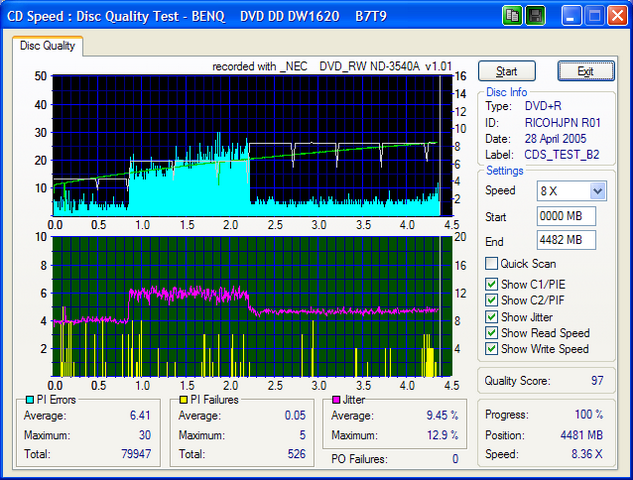Click the Progress value 100 %
Image resolution: width=633 pixels, height=480 pixels.
point(589,414)
